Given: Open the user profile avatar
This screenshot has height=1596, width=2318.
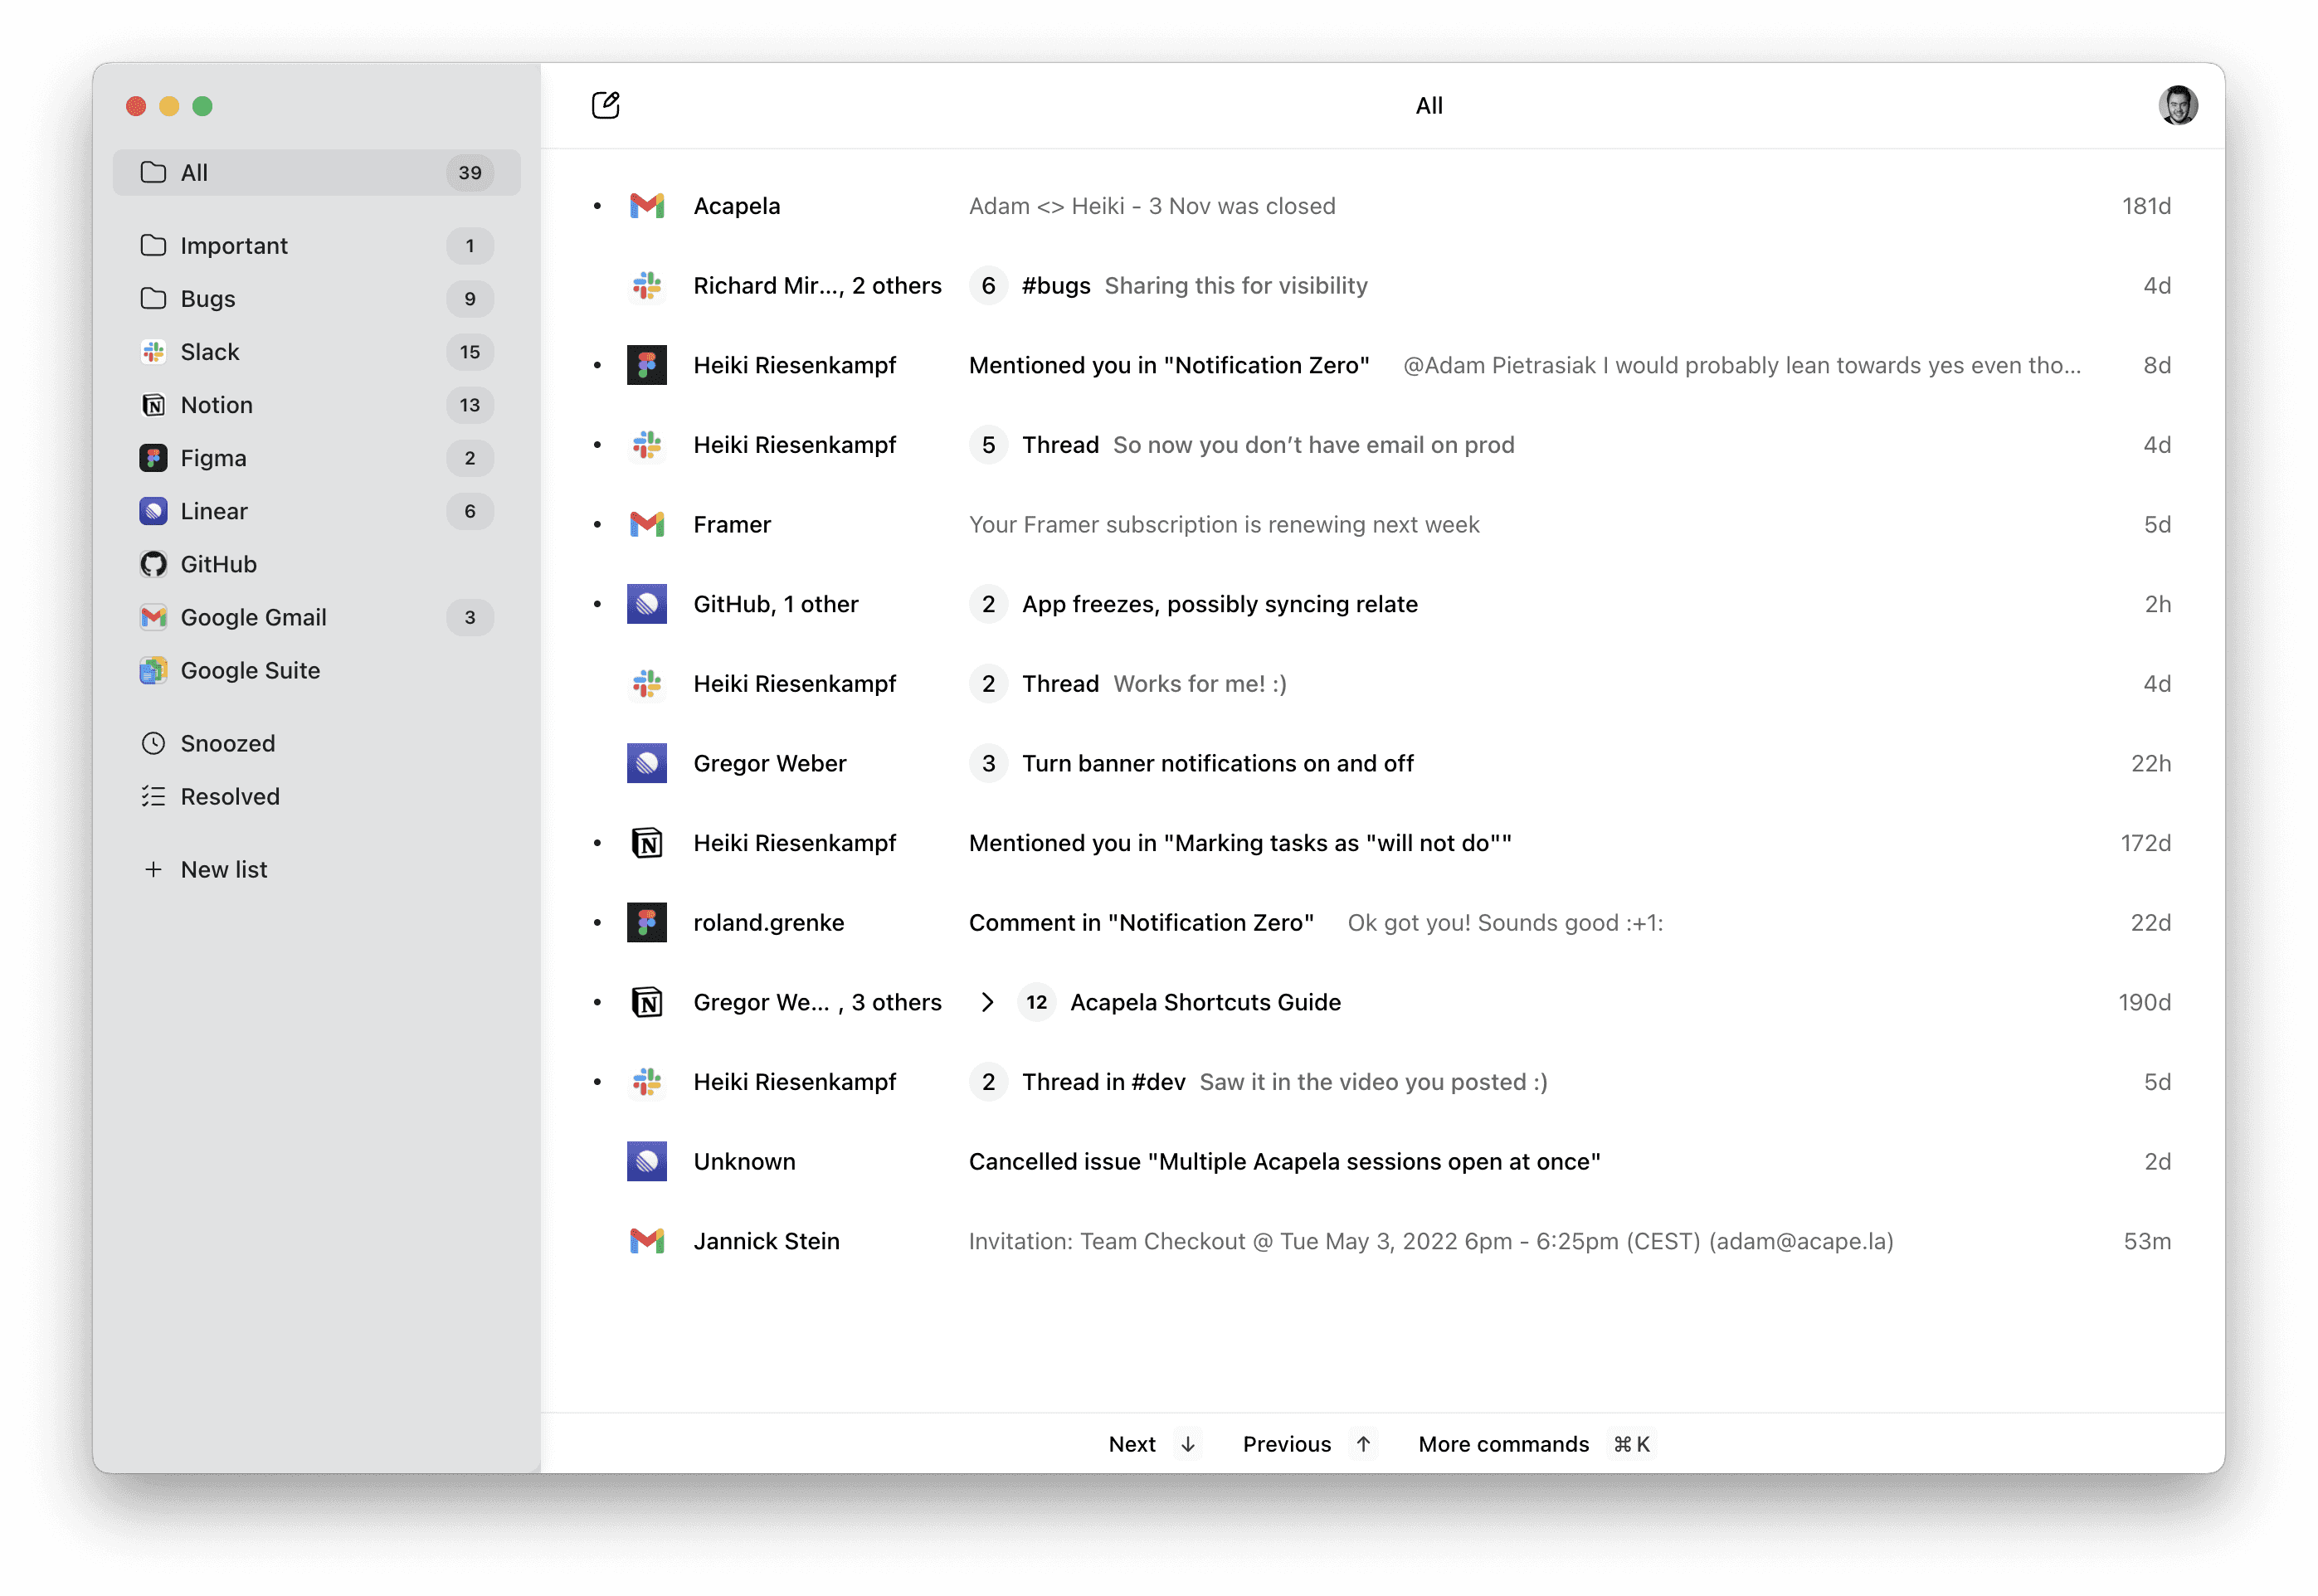Looking at the screenshot, I should click(2177, 105).
